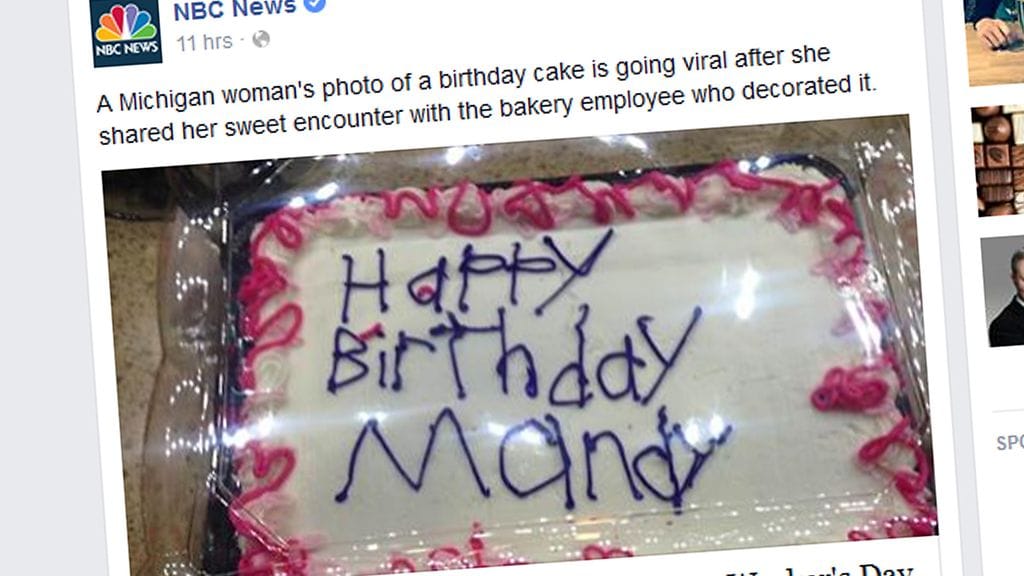Click the man in suit sidebar thumbnail
The image size is (1024, 576).
click(1002, 291)
